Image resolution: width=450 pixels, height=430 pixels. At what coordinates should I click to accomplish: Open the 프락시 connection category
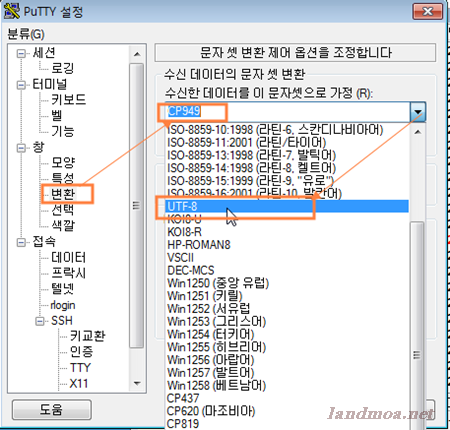[68, 273]
